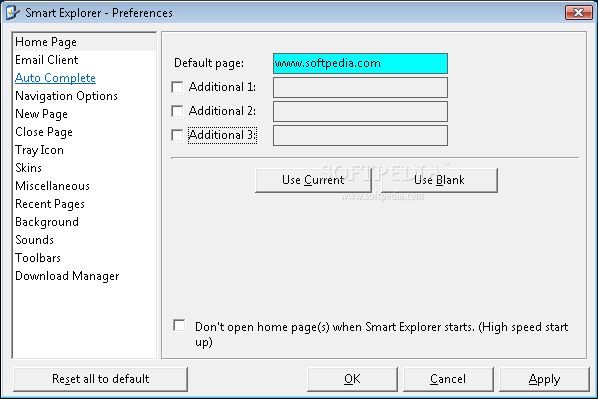Enable the Additional 1 checkbox
598x399 pixels.
tap(177, 87)
